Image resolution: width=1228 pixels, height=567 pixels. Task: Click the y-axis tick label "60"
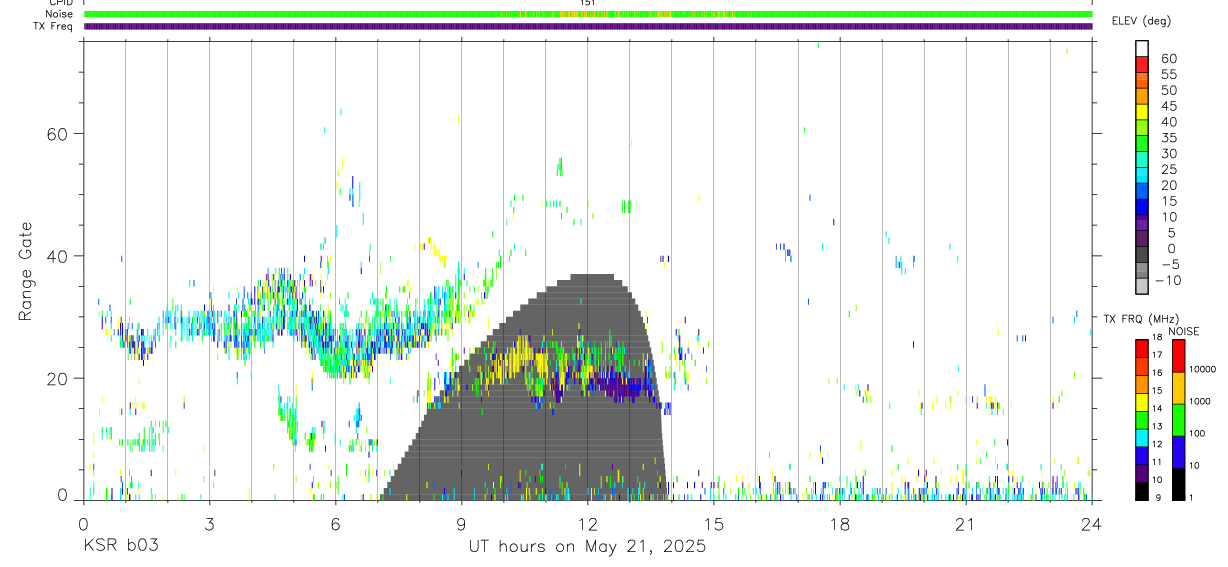click(58, 133)
